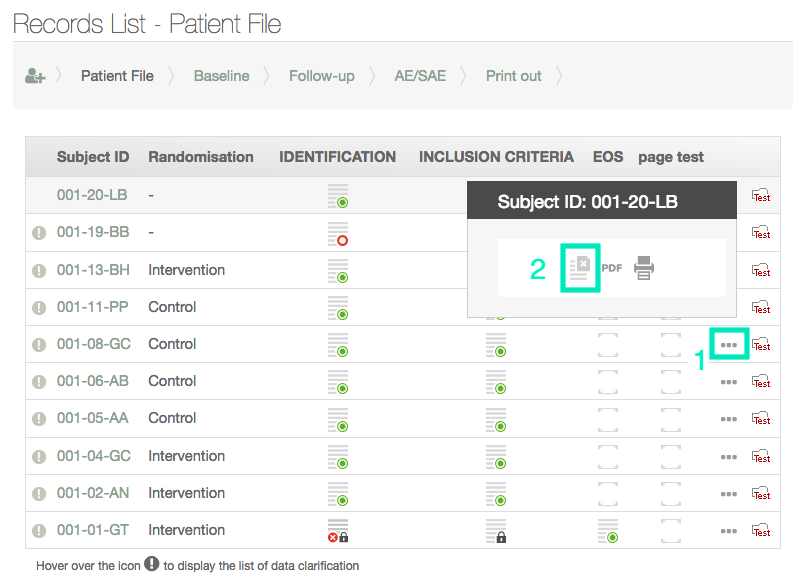
Task: Open more options menu for 001-08-GC
Action: tap(729, 345)
